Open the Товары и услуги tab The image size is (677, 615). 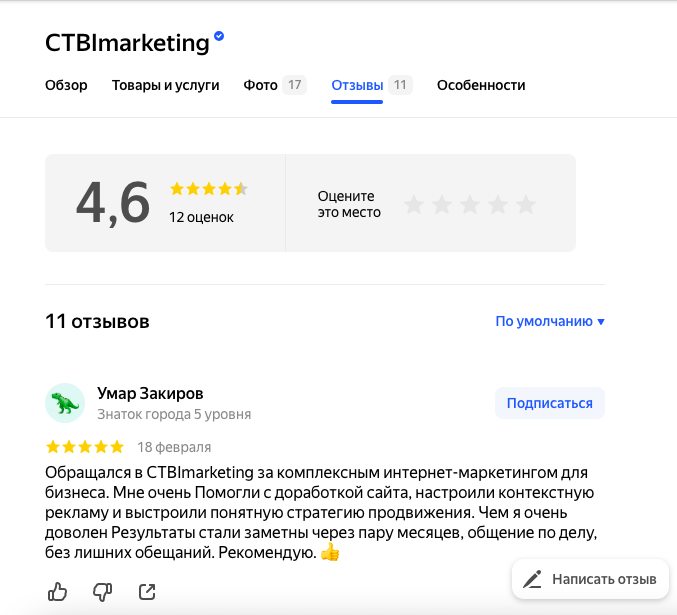pos(165,85)
